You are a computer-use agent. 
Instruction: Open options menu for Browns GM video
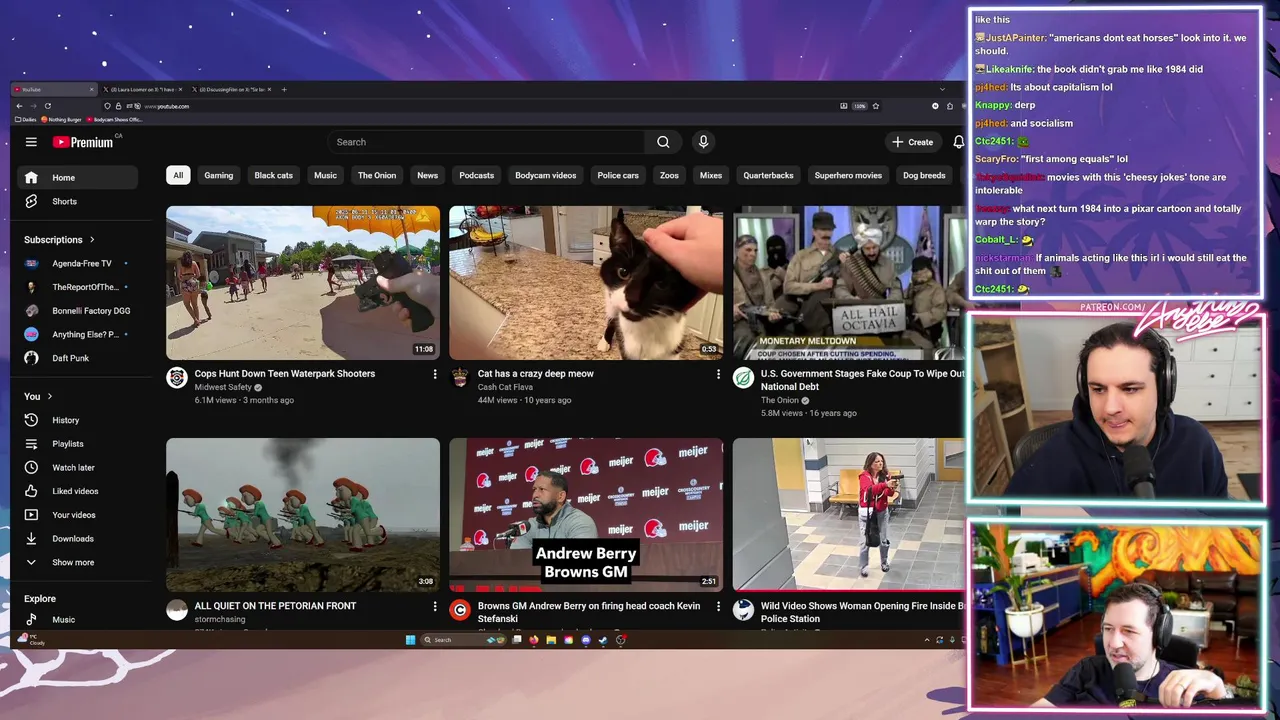pyautogui.click(x=717, y=606)
